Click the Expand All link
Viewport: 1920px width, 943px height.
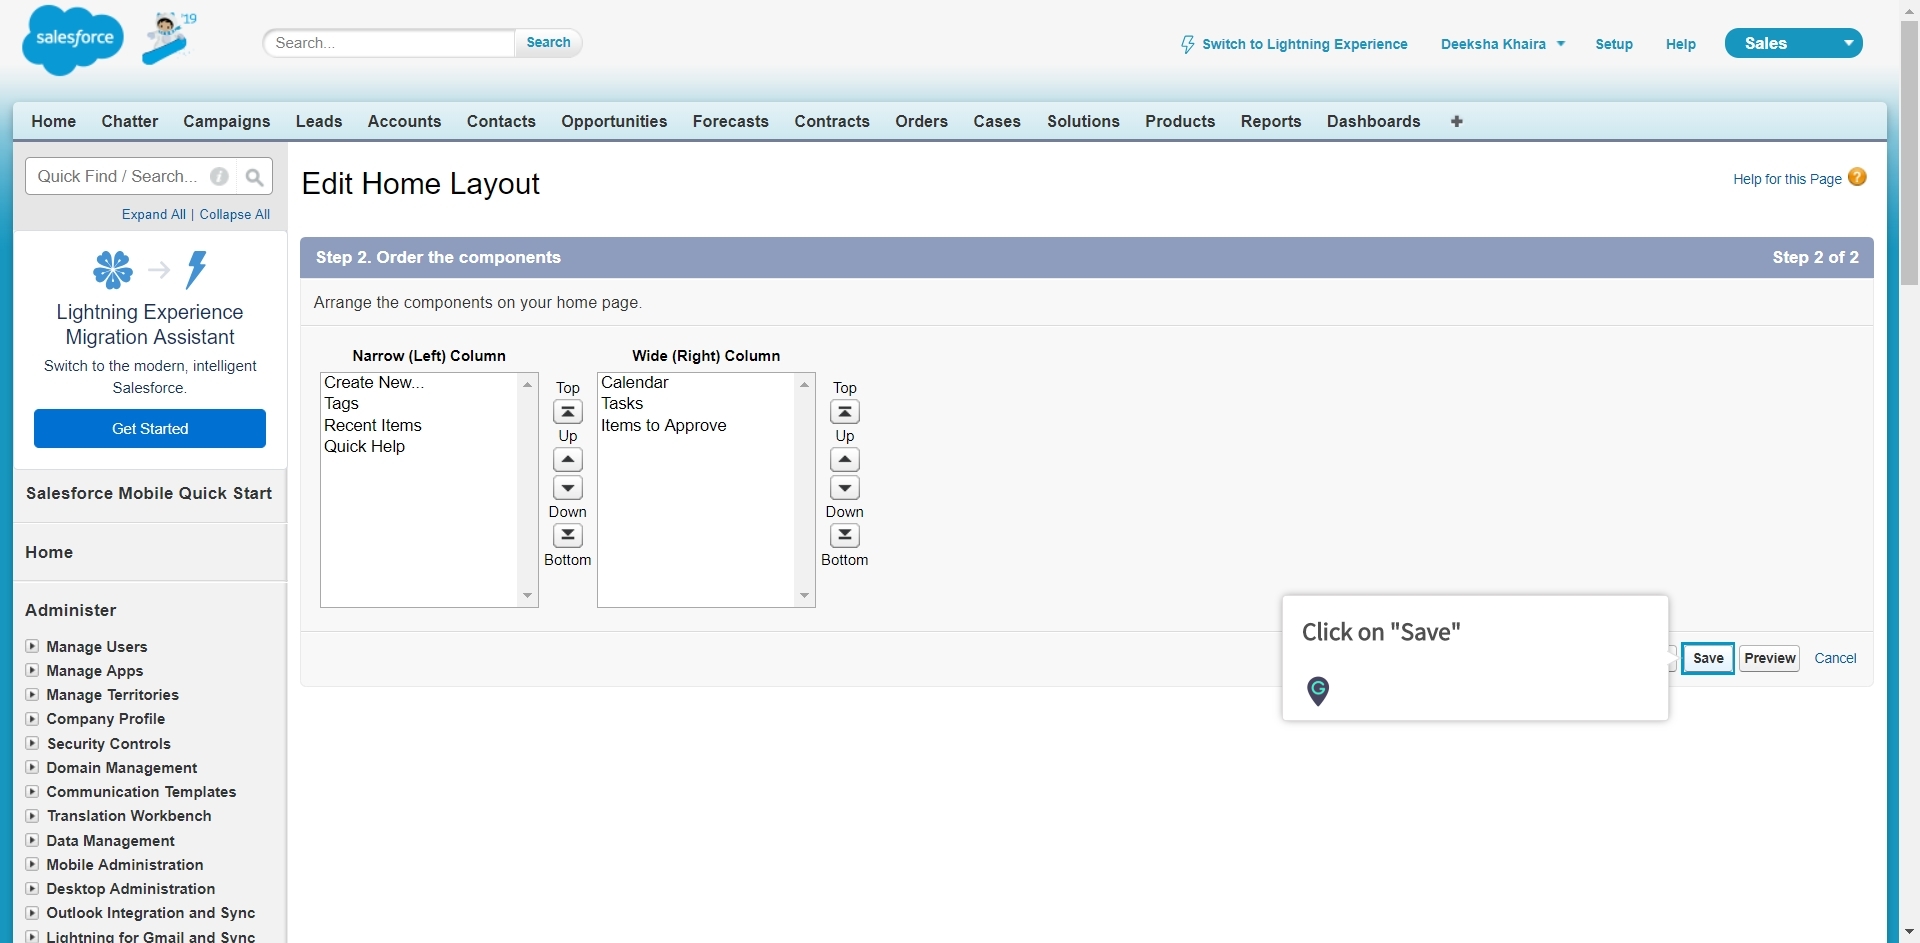click(x=154, y=214)
